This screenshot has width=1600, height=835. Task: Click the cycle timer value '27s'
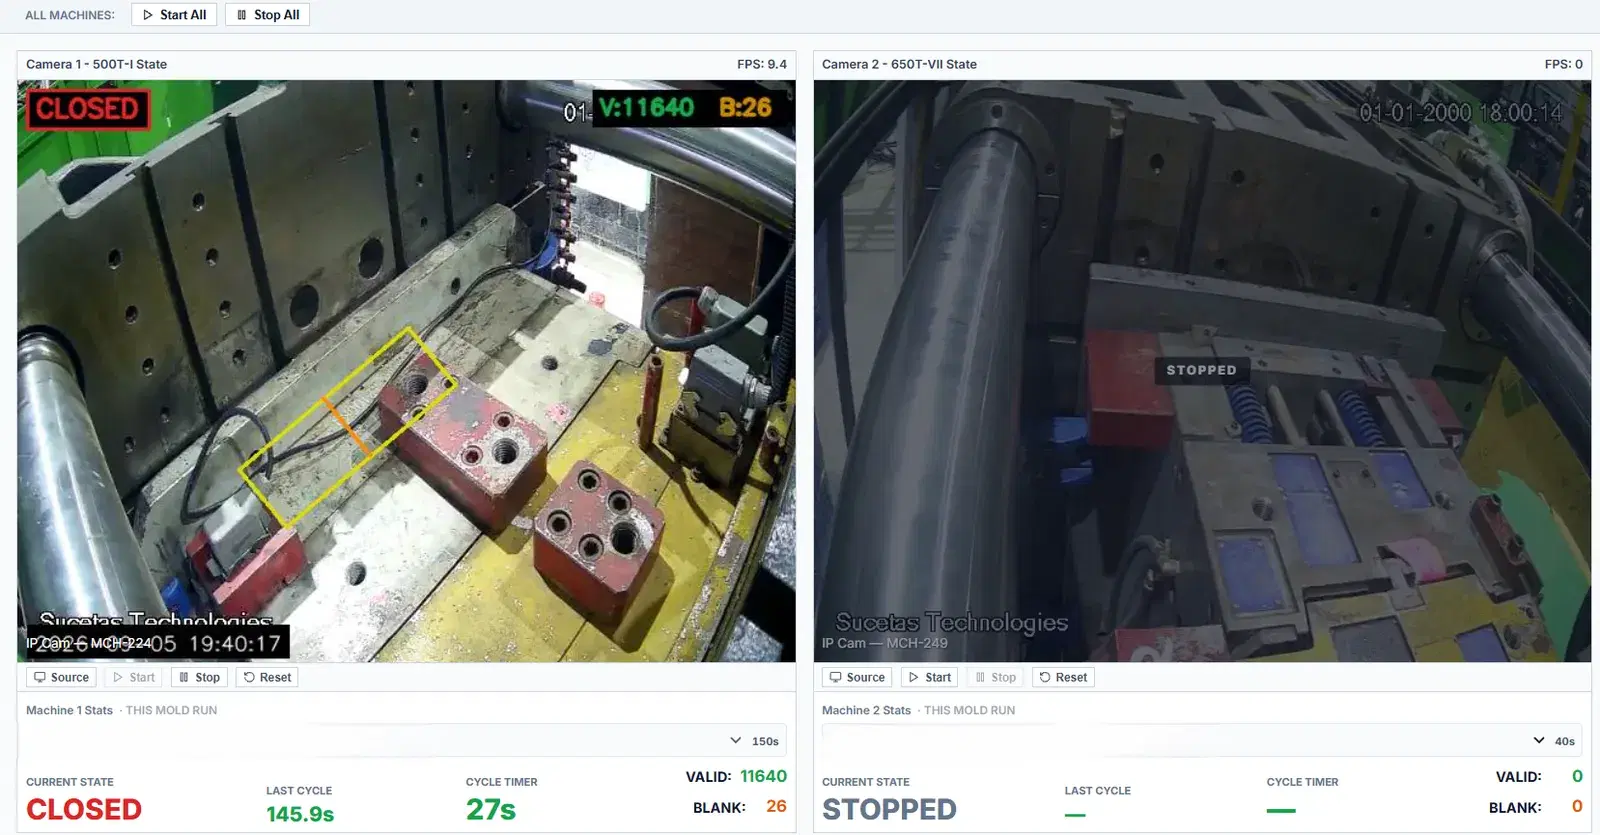coord(491,809)
